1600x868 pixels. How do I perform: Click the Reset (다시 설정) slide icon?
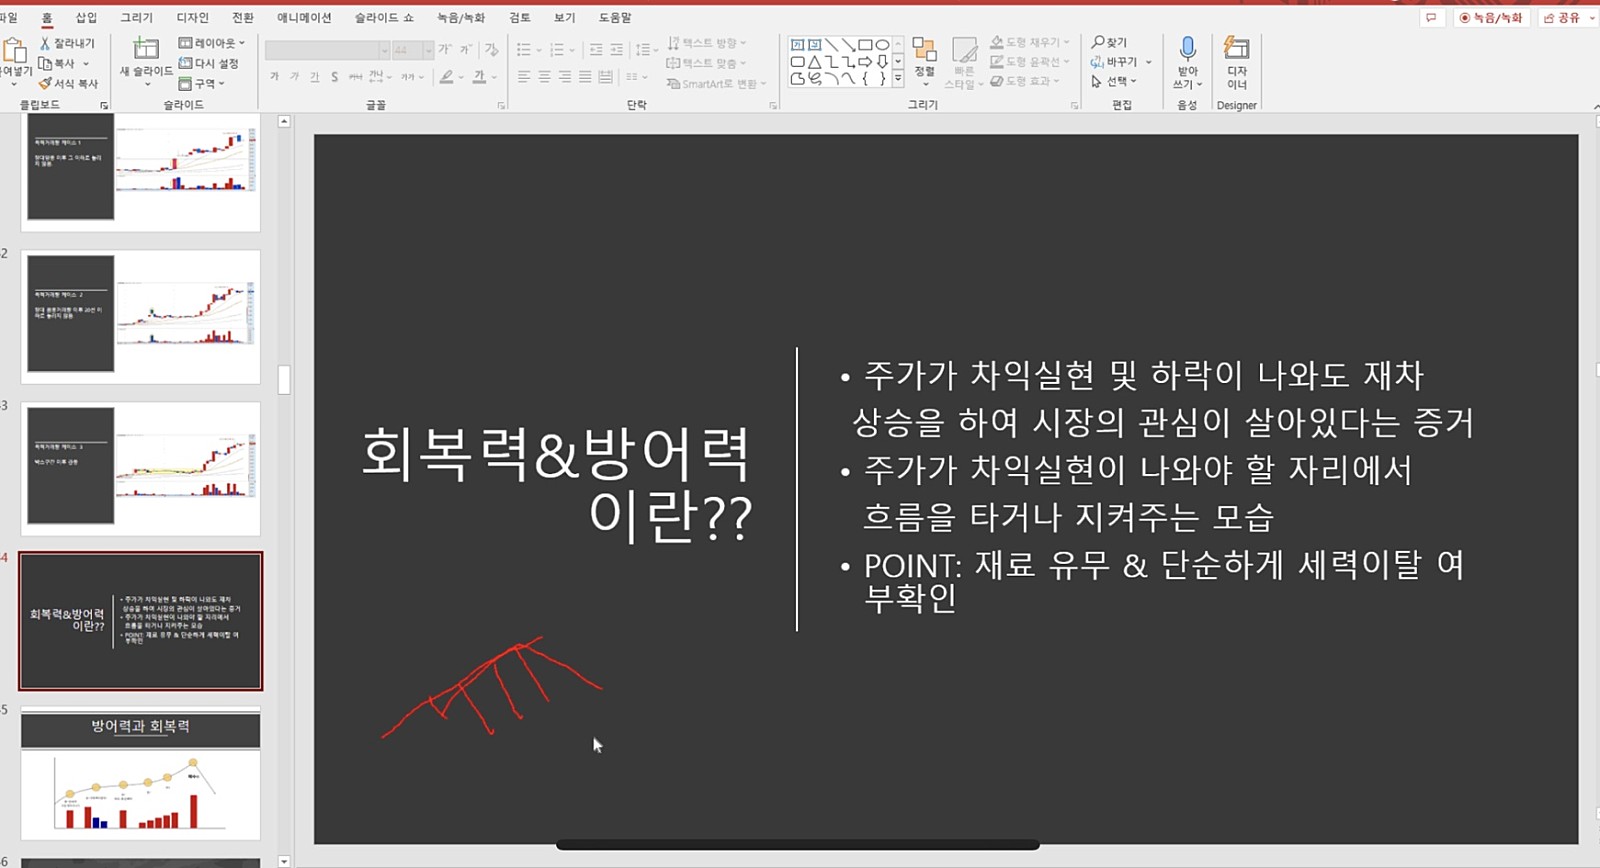(x=186, y=63)
